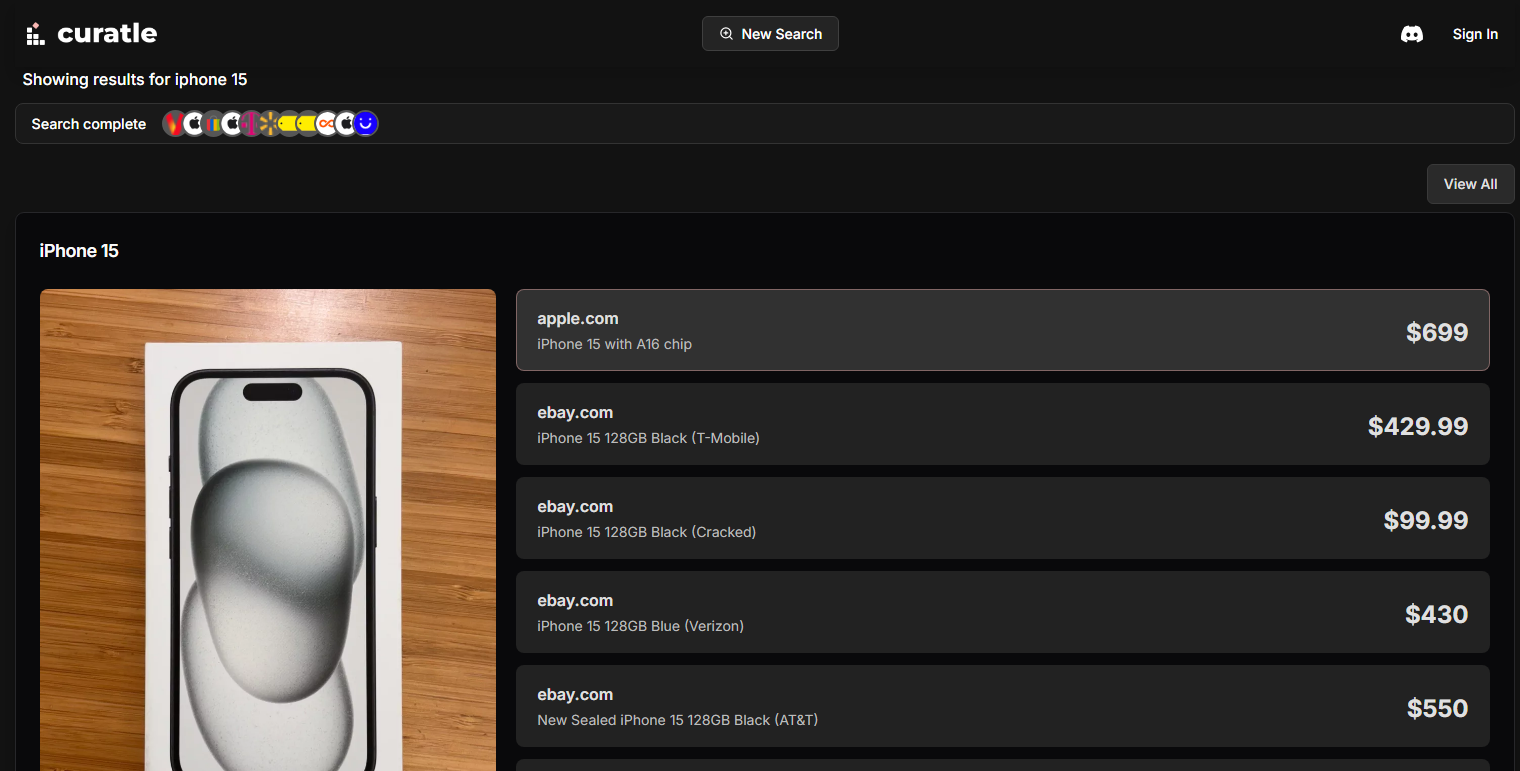Select the Walmart spark icon
The height and width of the screenshot is (771, 1520).
point(270,123)
